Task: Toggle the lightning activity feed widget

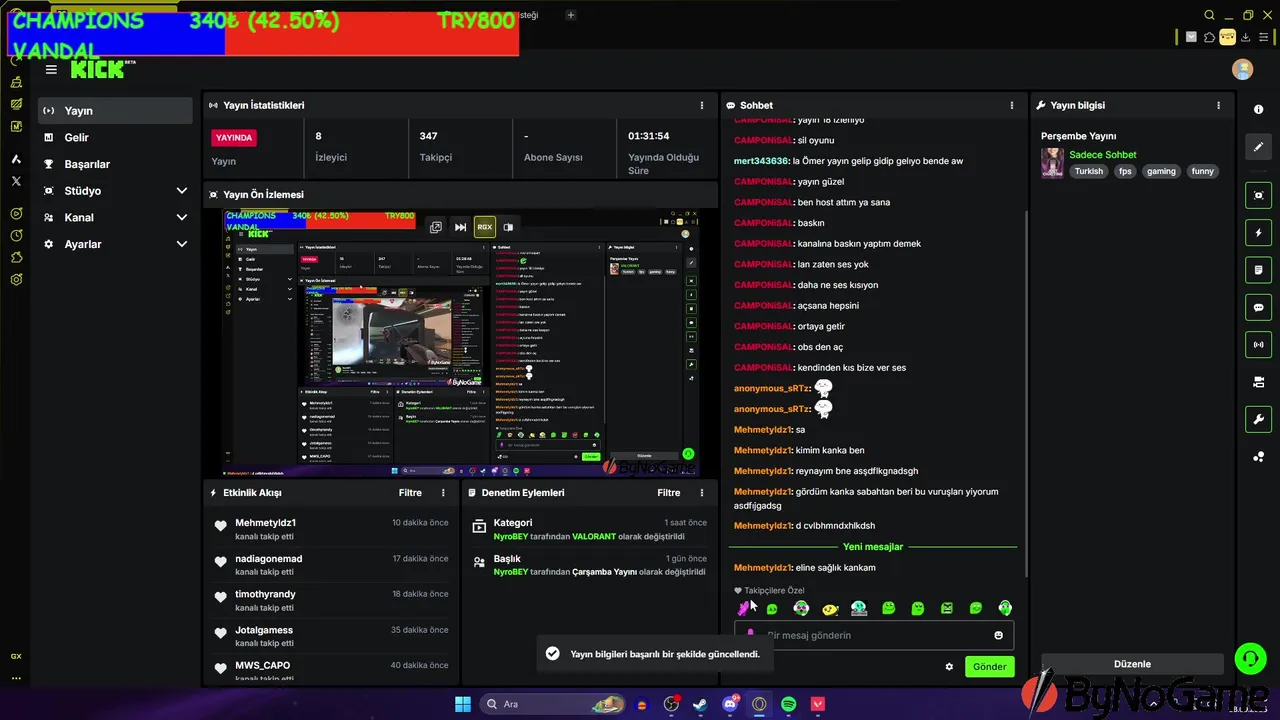Action: click(1258, 233)
